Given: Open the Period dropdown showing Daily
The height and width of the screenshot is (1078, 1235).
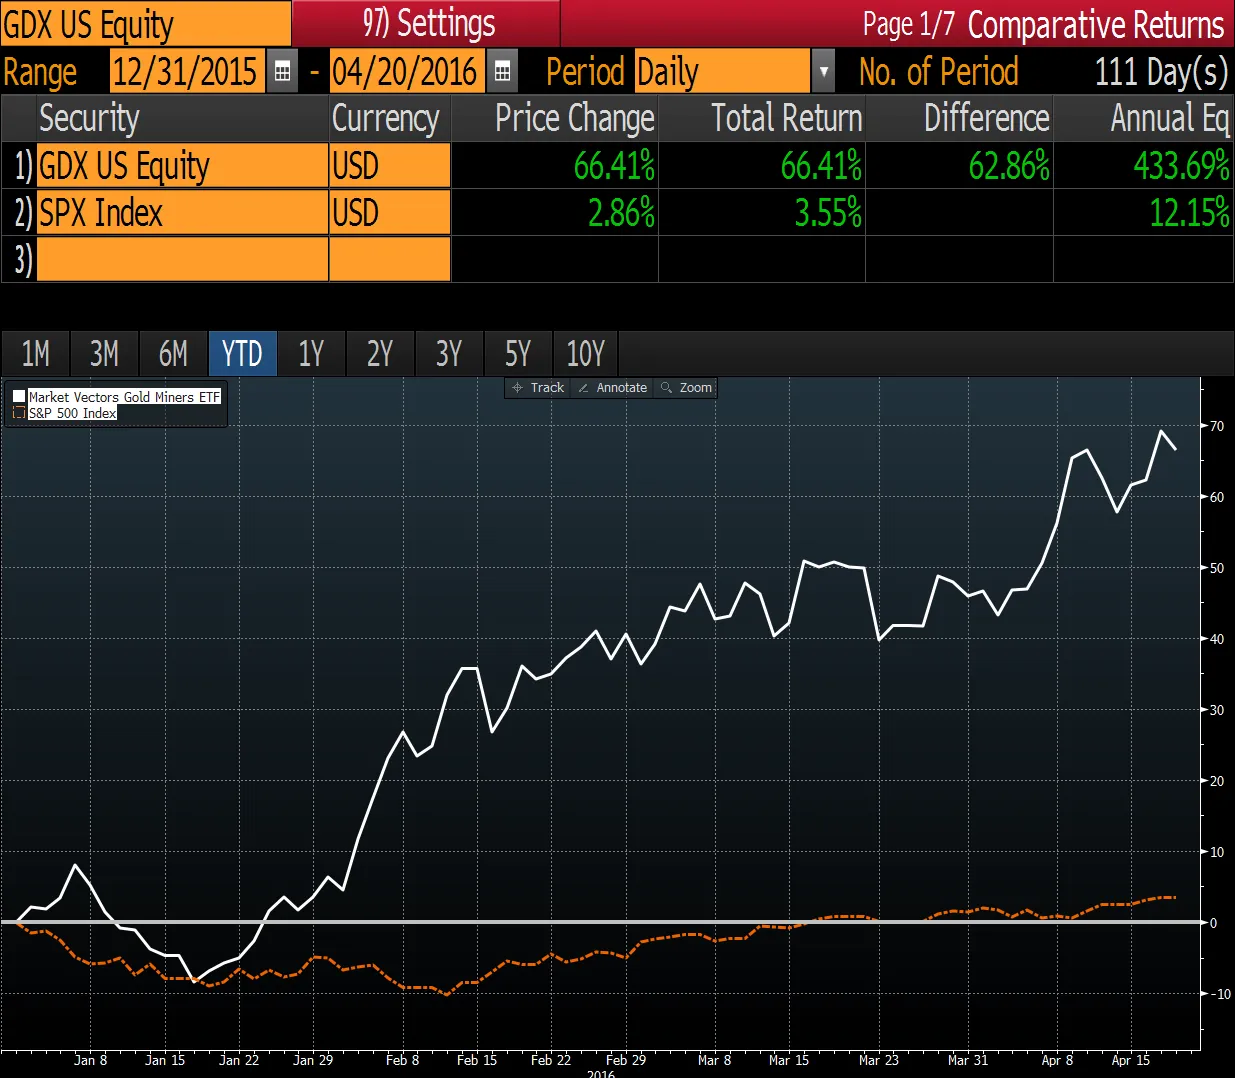Looking at the screenshot, I should pos(823,71).
